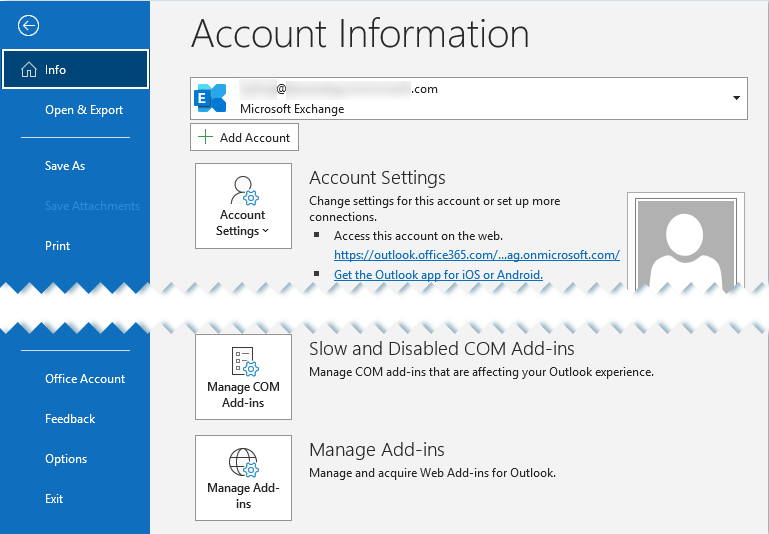Image resolution: width=769 pixels, height=534 pixels.
Task: Click Exit to close Outlook
Action: pyautogui.click(x=54, y=499)
